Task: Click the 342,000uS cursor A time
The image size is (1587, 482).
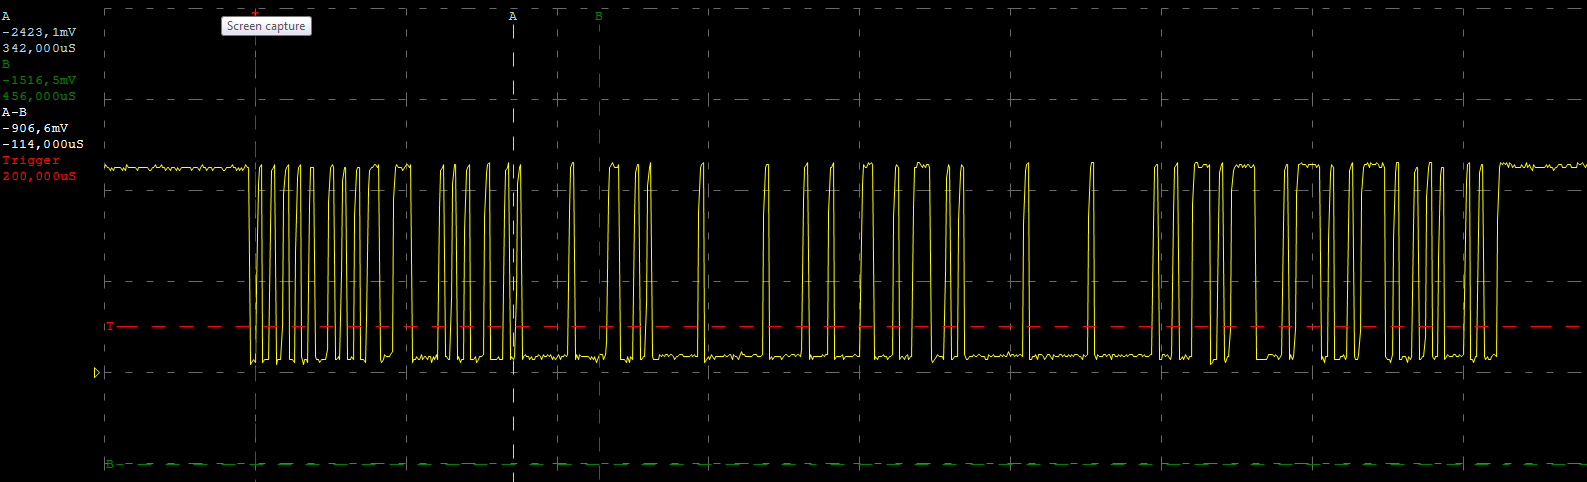Action: coord(39,48)
